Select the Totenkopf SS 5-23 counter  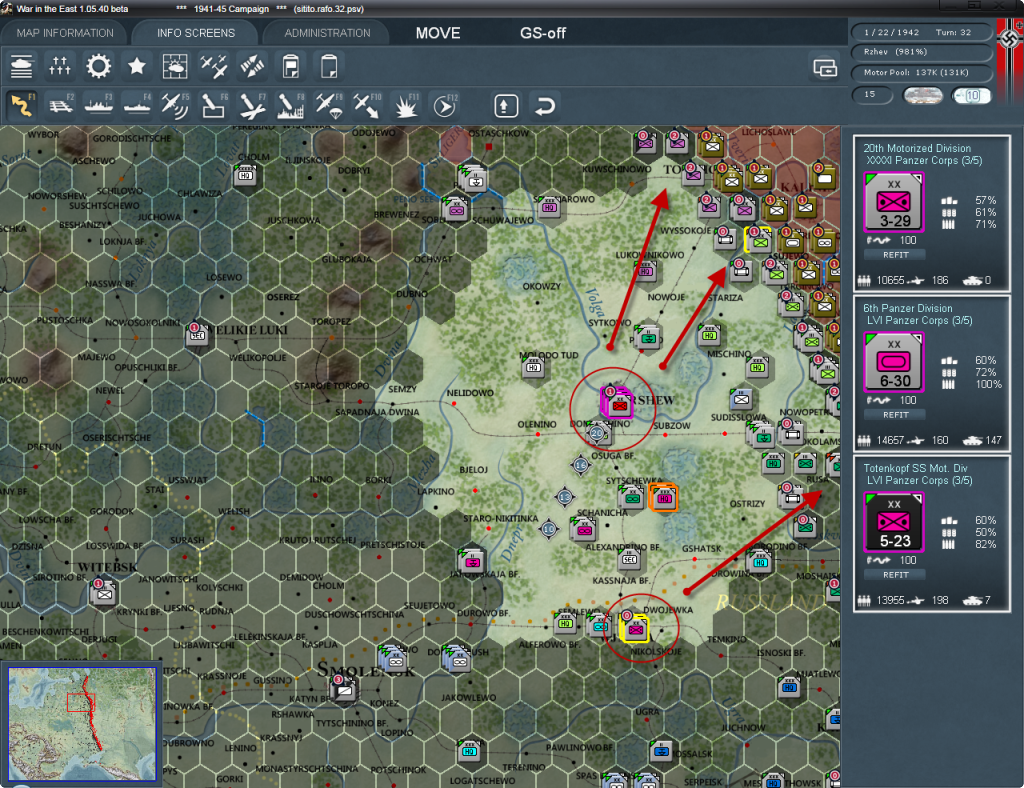[894, 522]
